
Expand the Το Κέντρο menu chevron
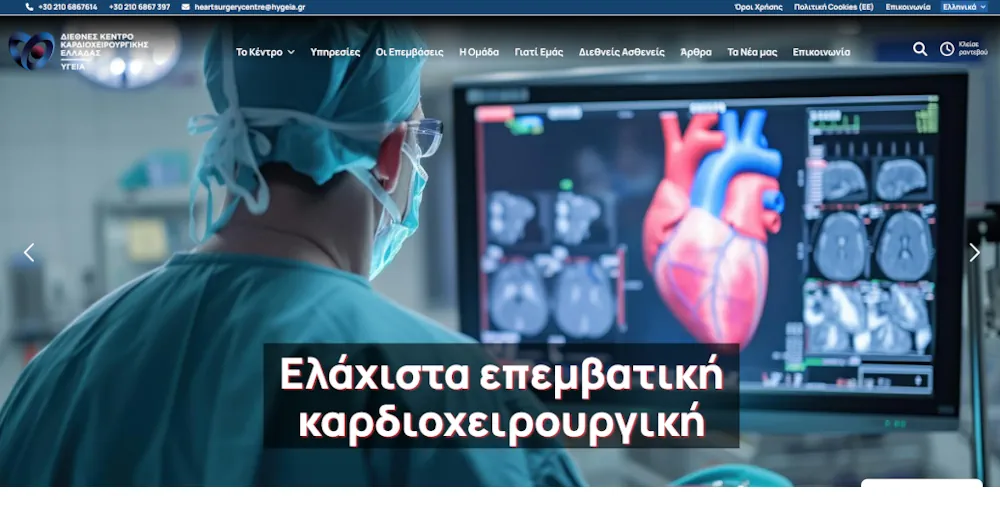291,52
